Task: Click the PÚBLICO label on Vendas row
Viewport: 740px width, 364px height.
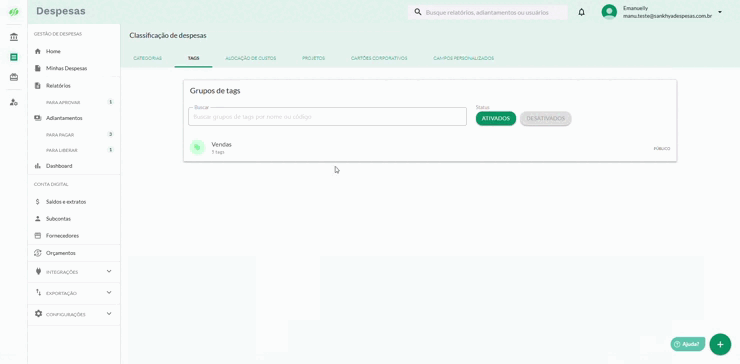Action: 662,149
